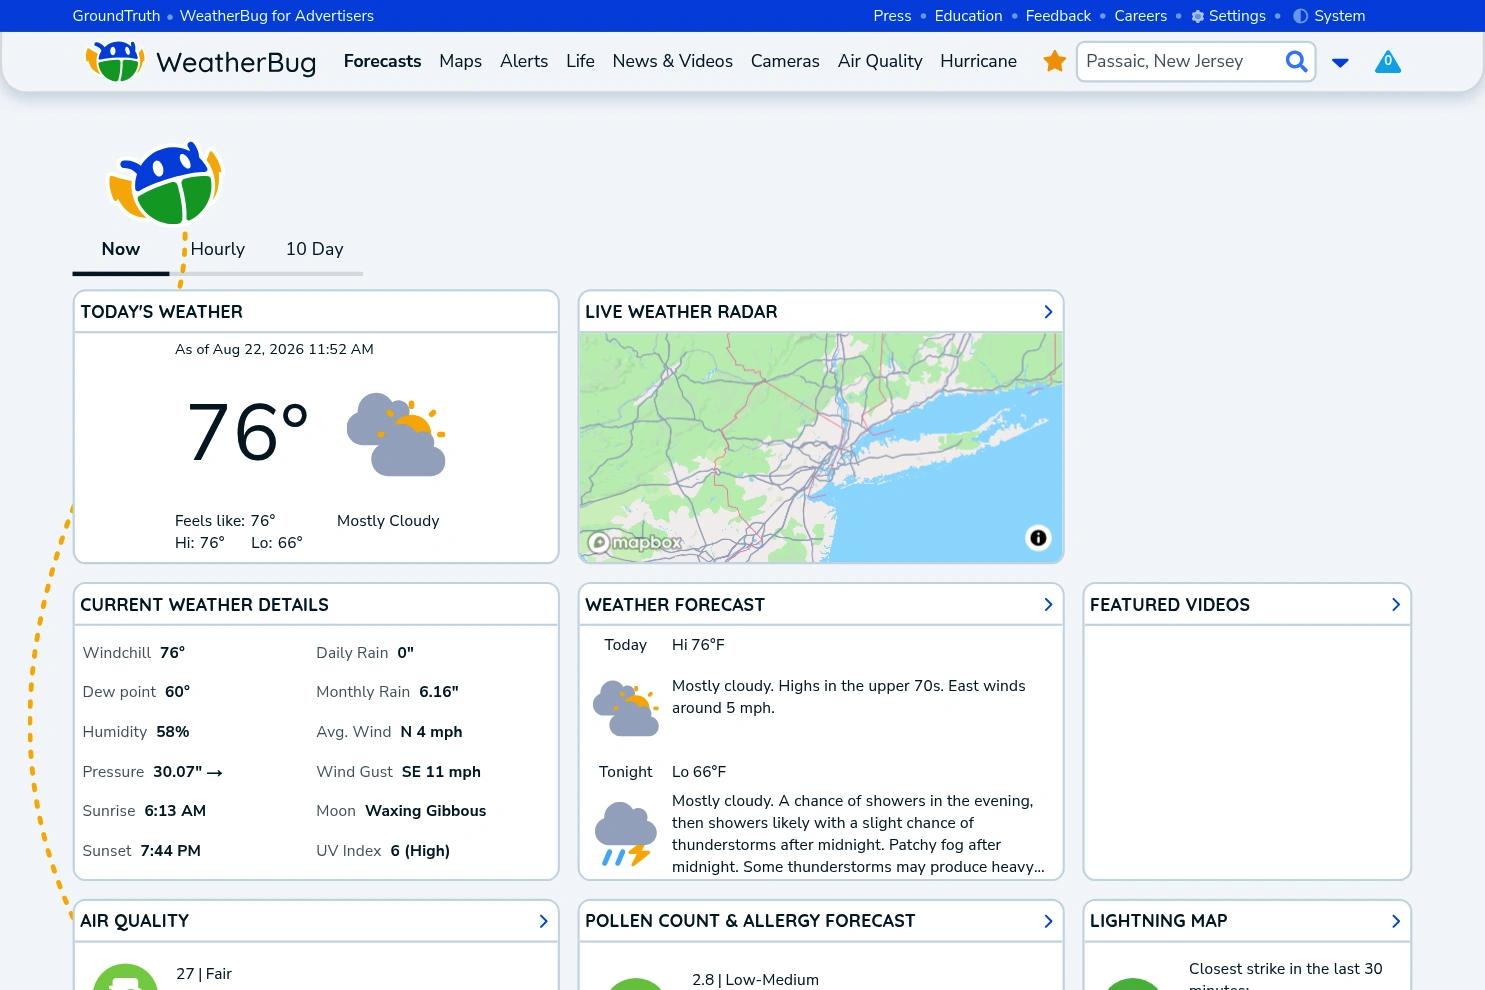Open Pollen Count & Allergy Forecast chevron
This screenshot has height=990, width=1485.
1048,921
